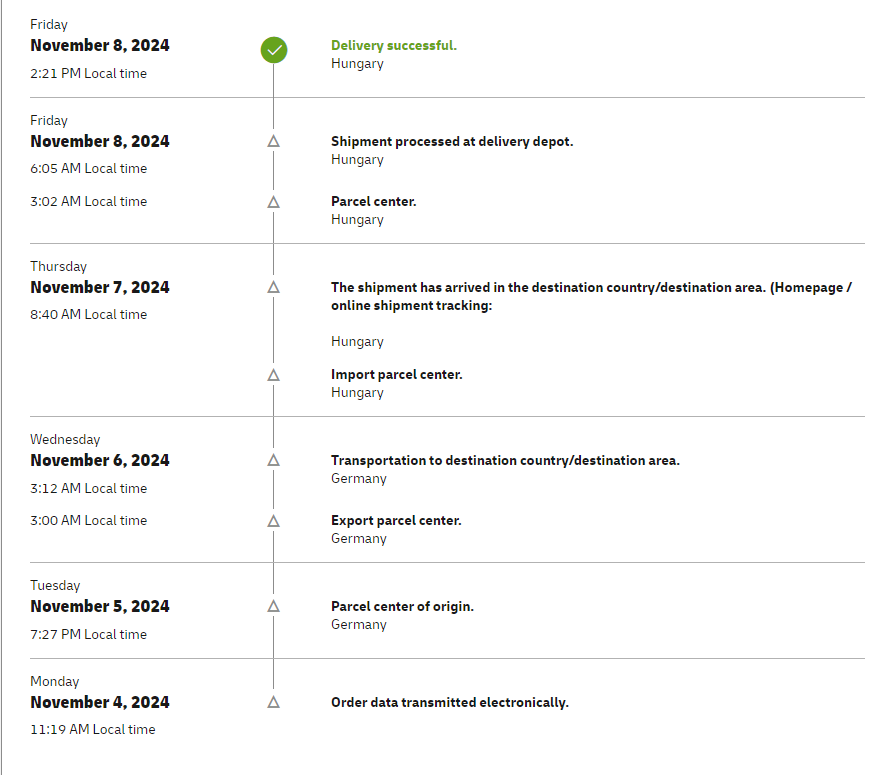Screen dimensions: 877x775
Task: Click the Delivery successful green status text
Action: click(x=394, y=45)
